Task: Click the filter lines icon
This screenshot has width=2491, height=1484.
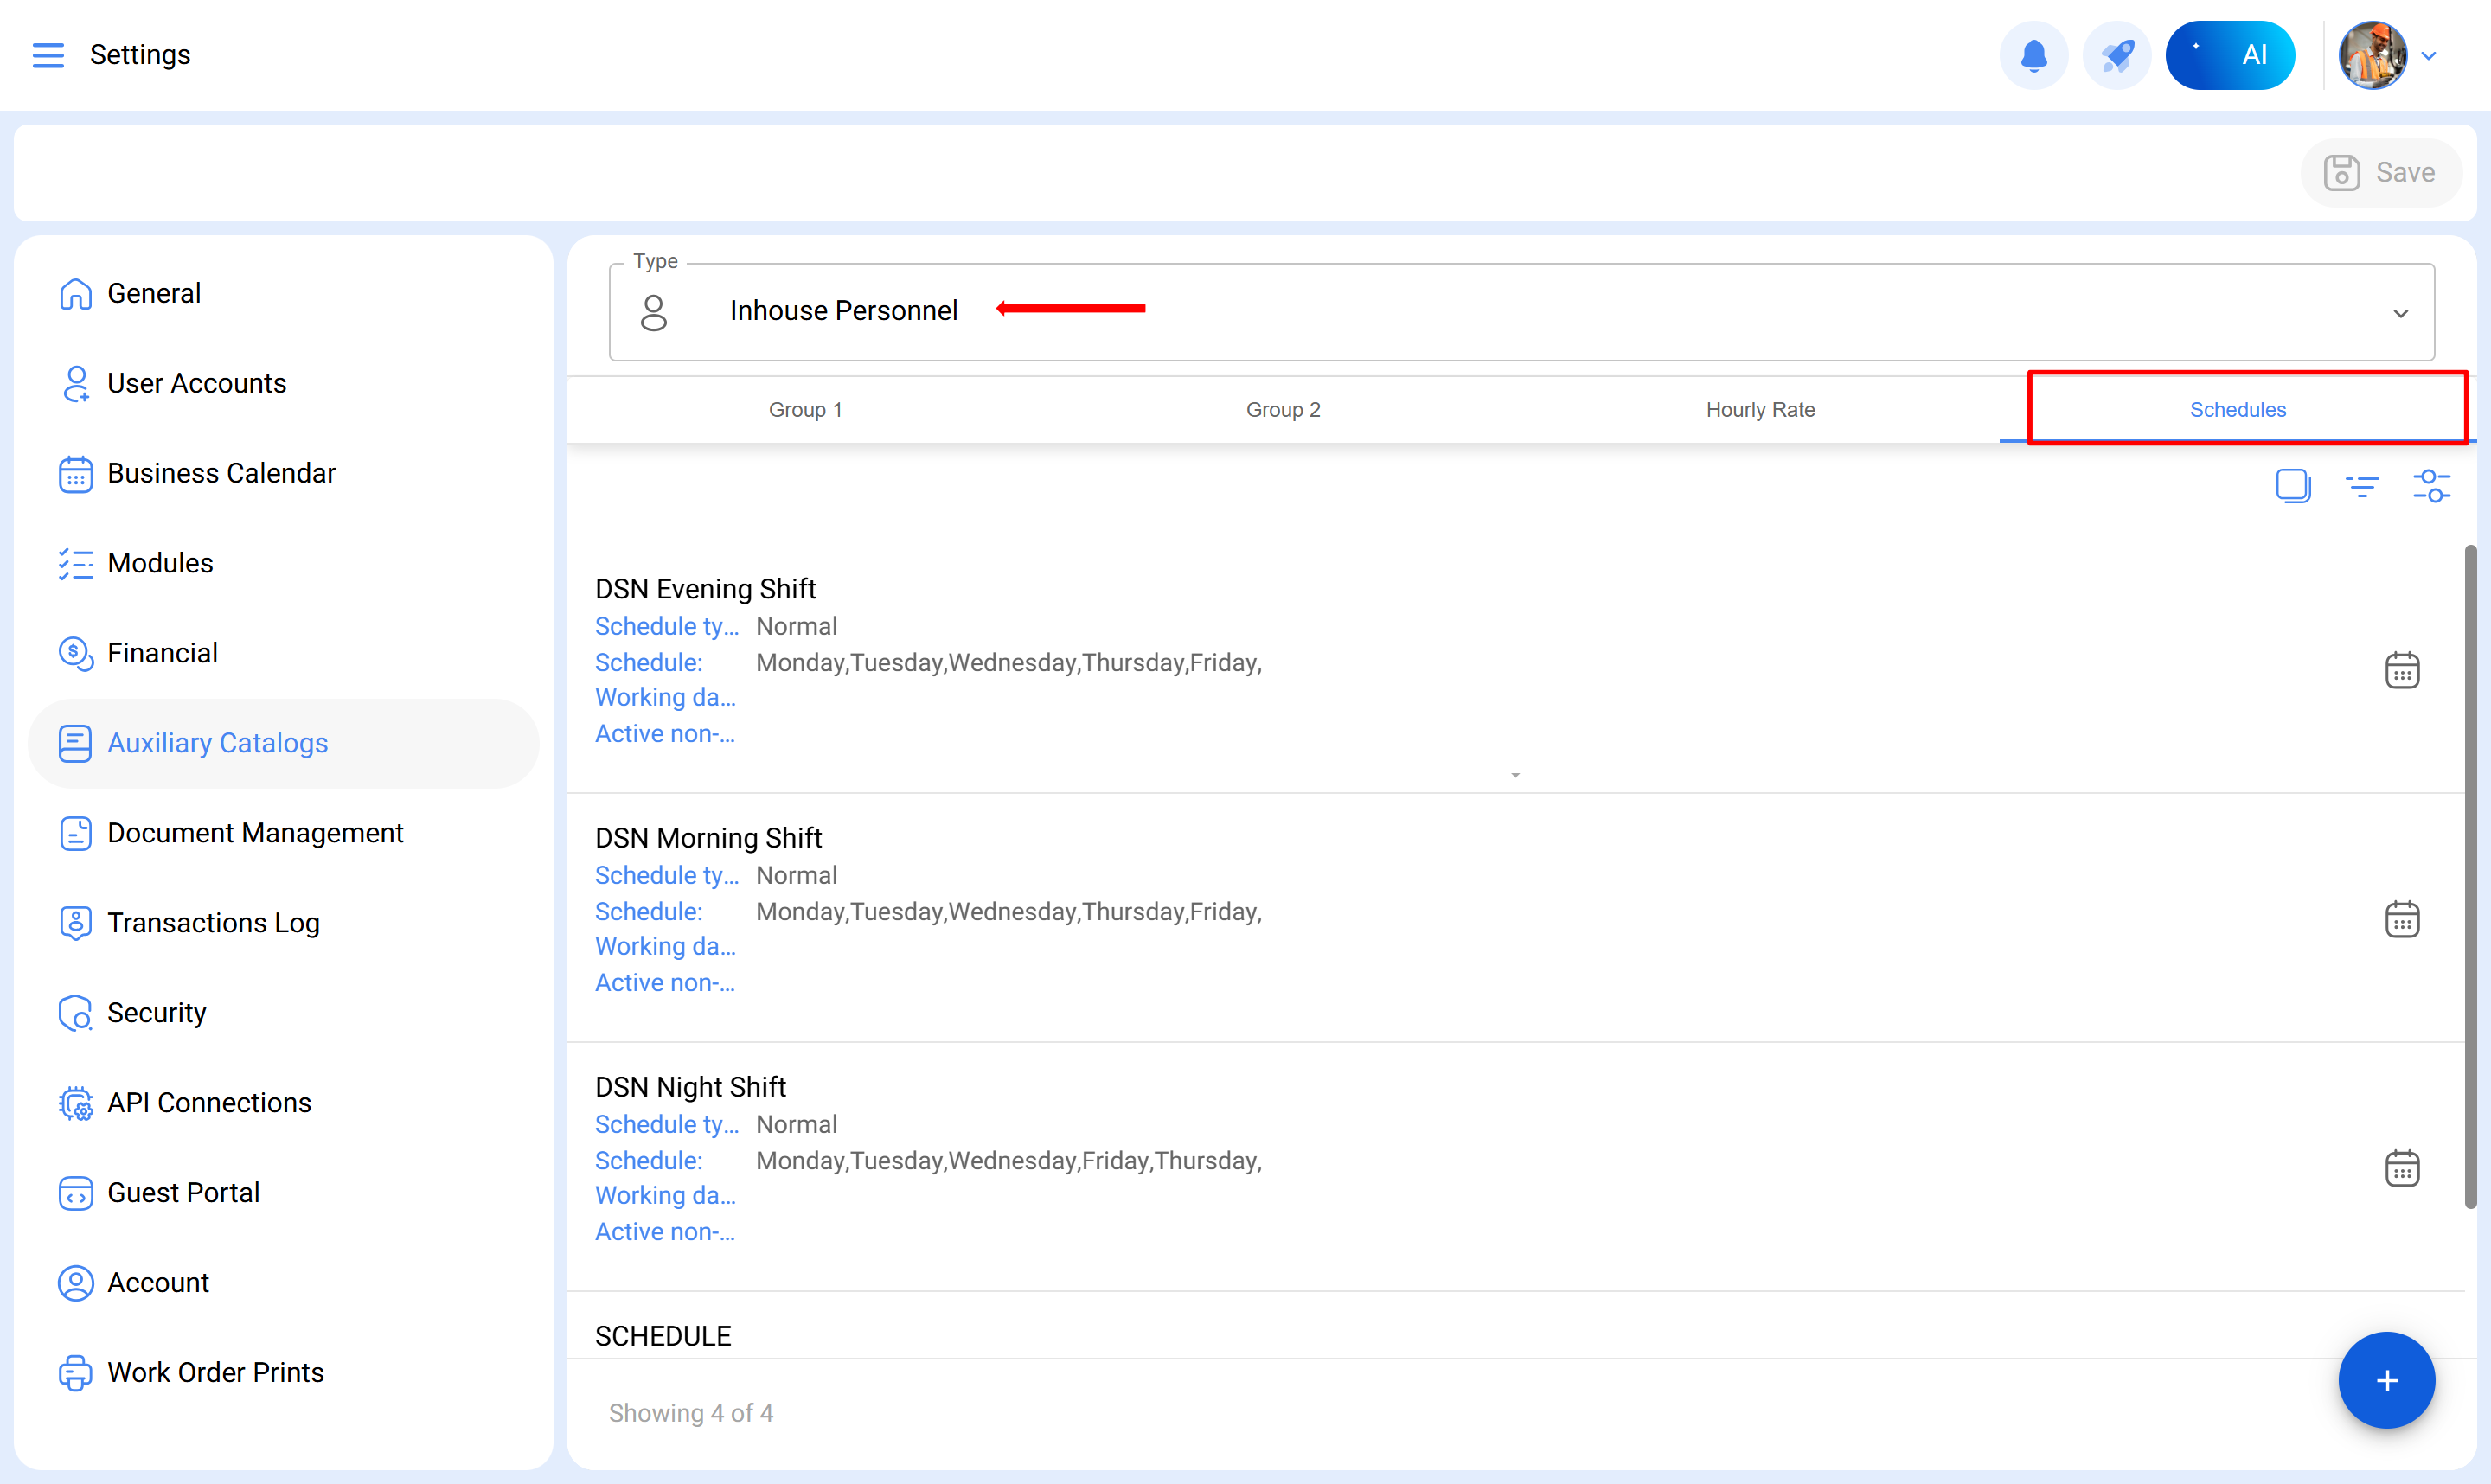Action: click(2362, 487)
